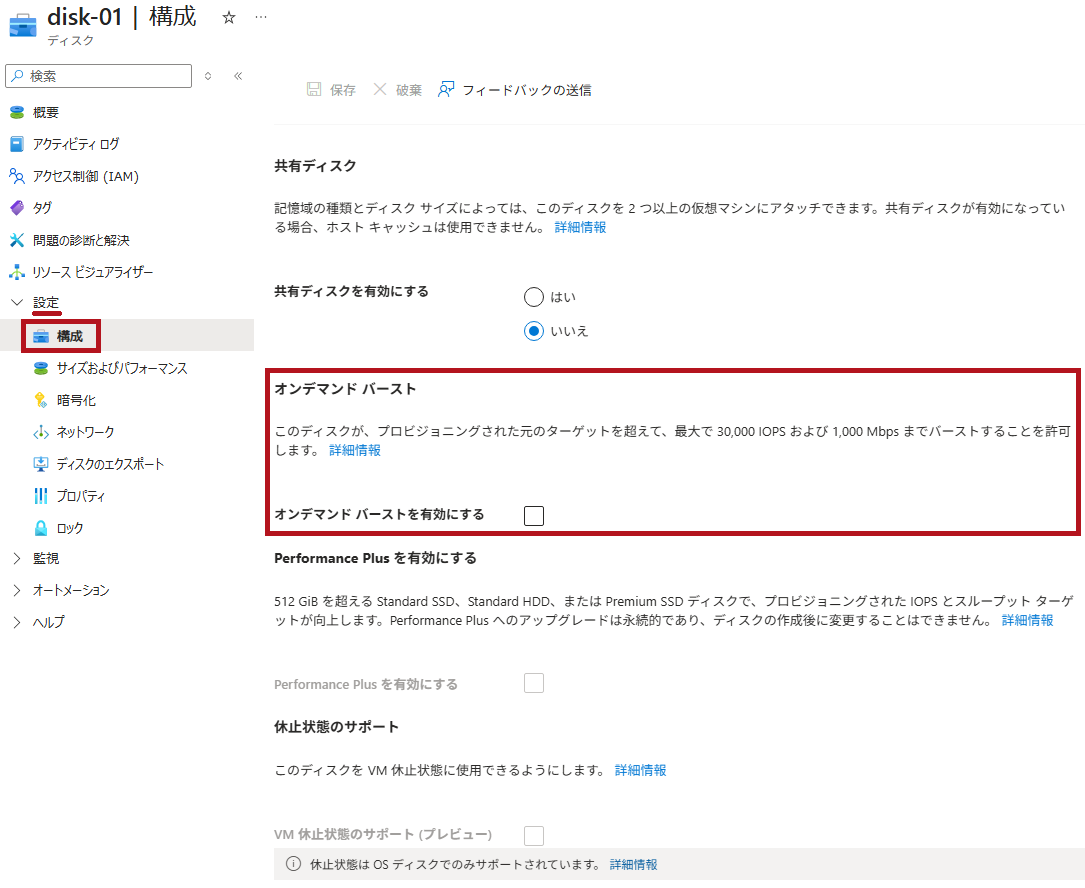Image resolution: width=1085 pixels, height=888 pixels.
Task: Enable the オンデマンド バースト checkbox
Action: click(x=534, y=516)
